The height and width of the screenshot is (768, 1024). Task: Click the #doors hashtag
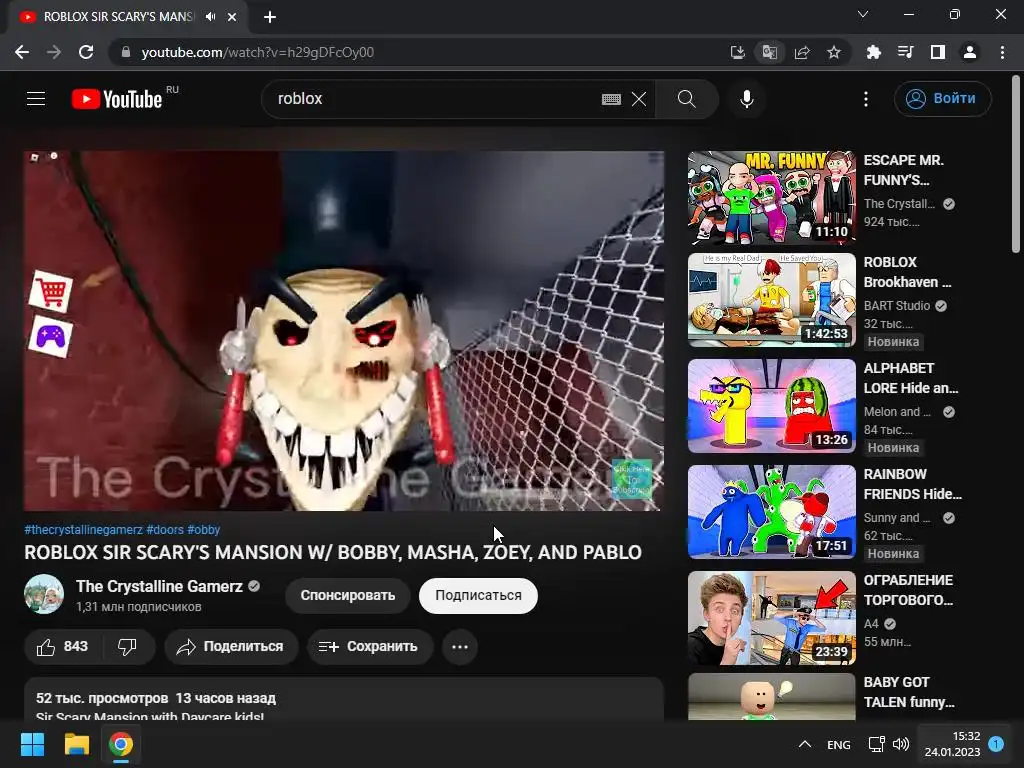pos(165,530)
